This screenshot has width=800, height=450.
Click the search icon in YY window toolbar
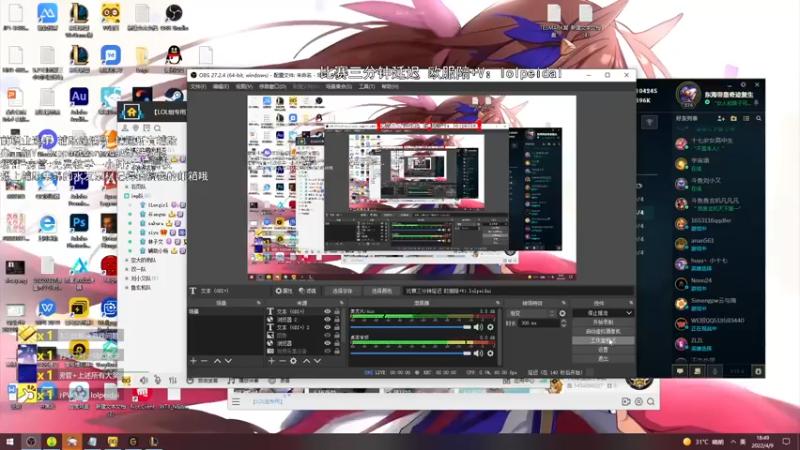[158, 128]
